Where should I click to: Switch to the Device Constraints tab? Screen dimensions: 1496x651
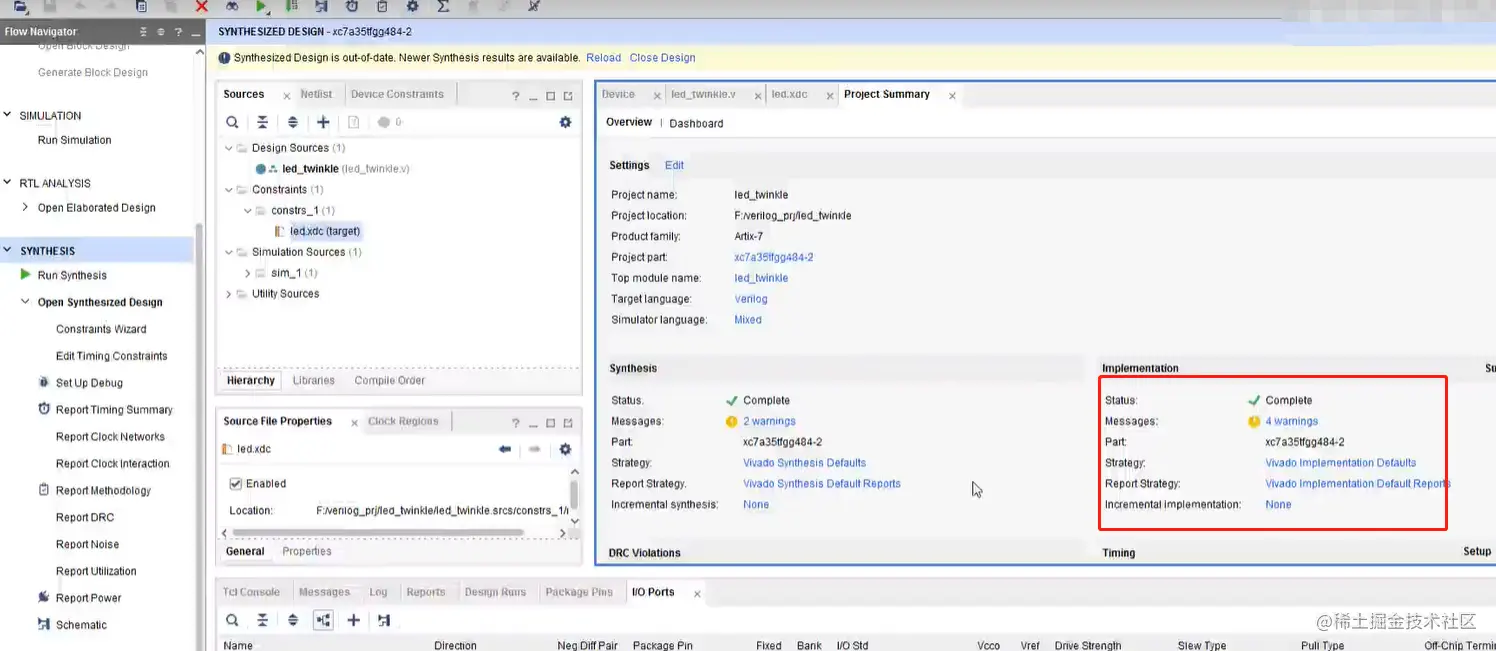click(x=397, y=94)
